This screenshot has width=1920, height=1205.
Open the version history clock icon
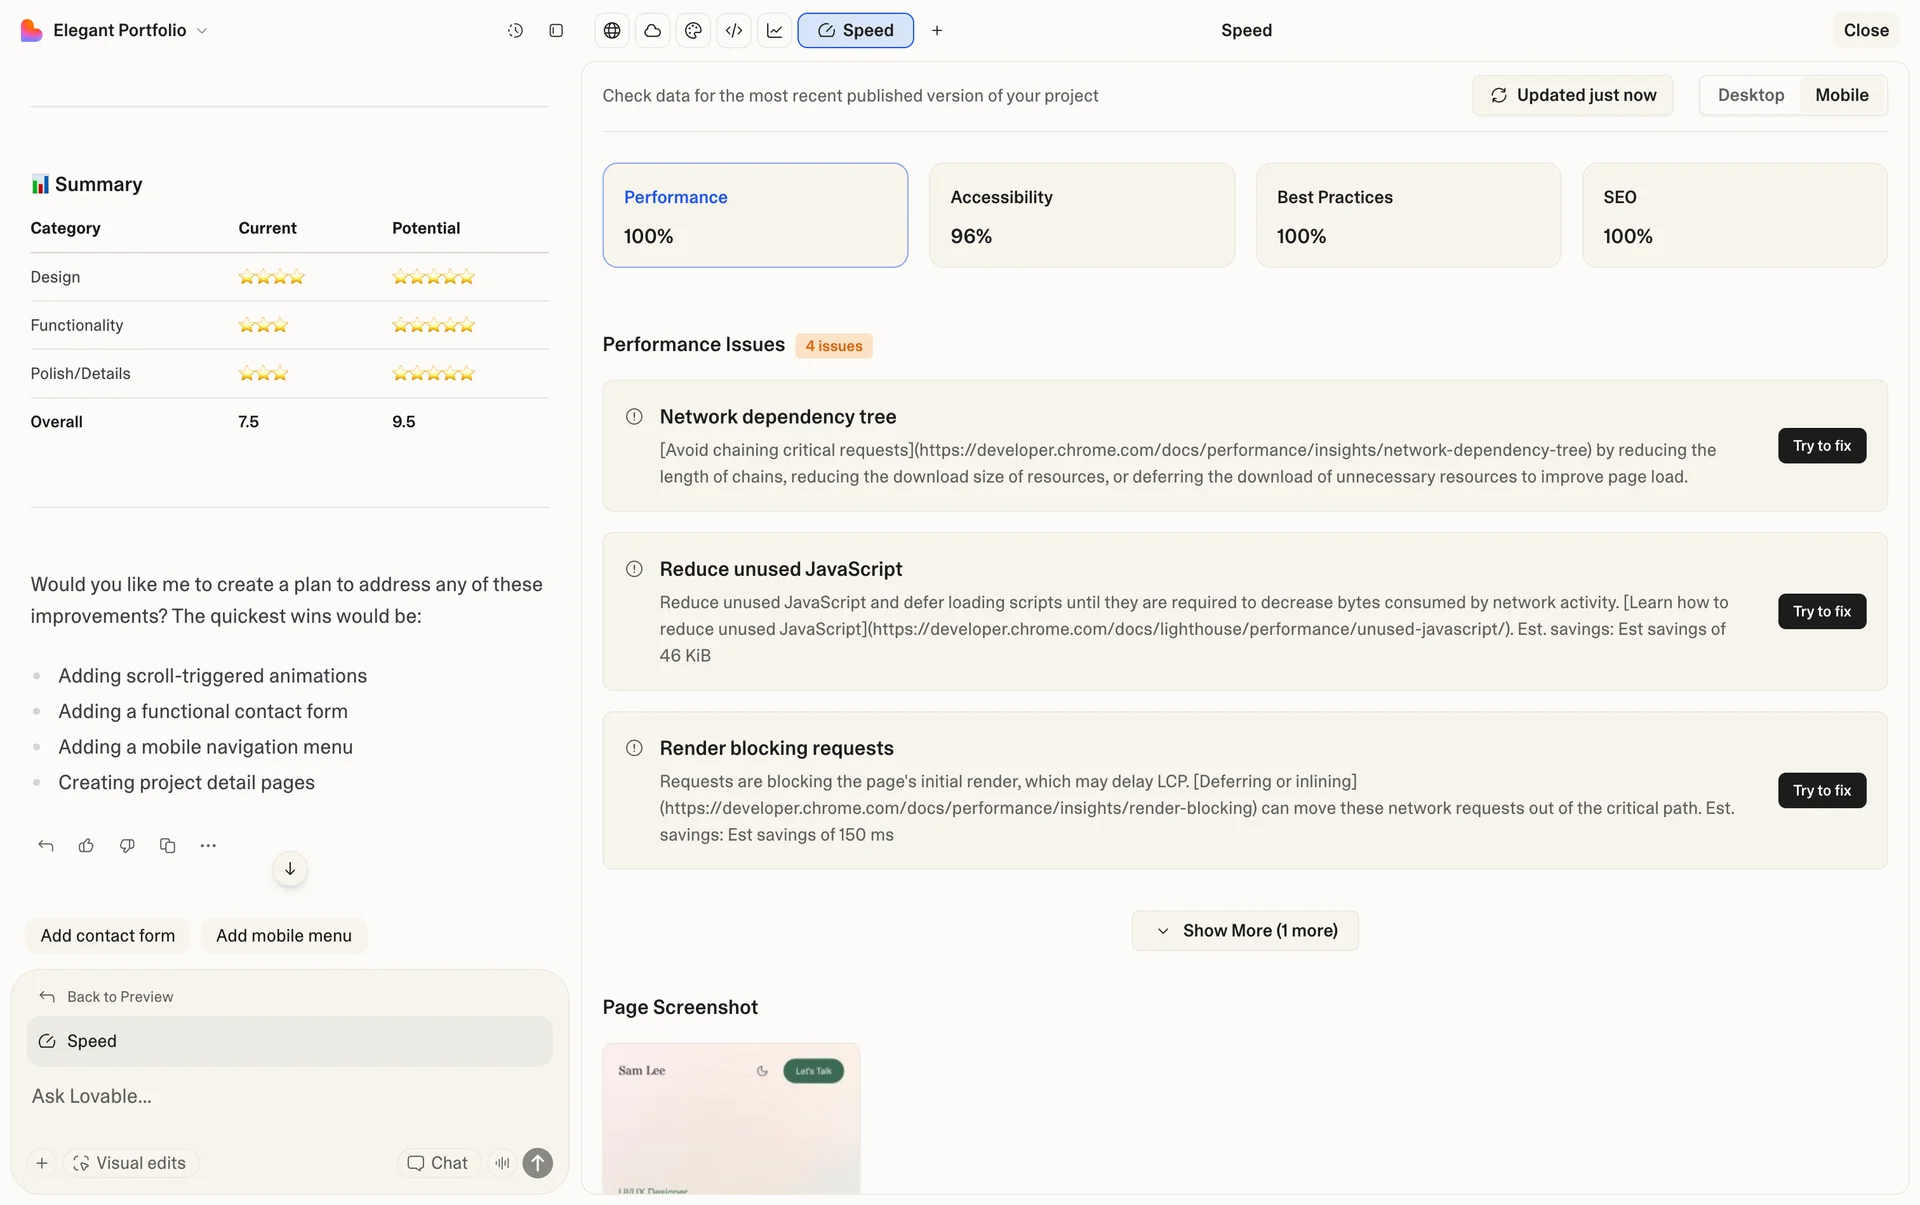(x=515, y=31)
